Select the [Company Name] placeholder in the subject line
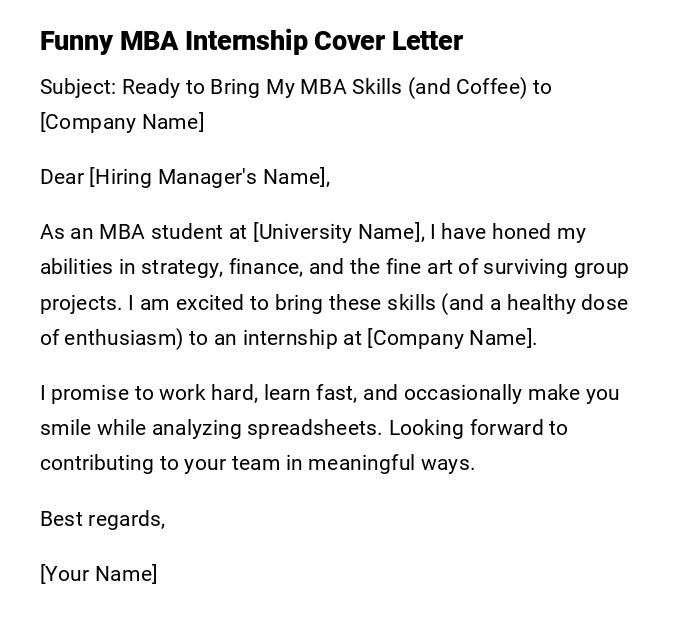Screen dimensions: 700x636 click(122, 122)
